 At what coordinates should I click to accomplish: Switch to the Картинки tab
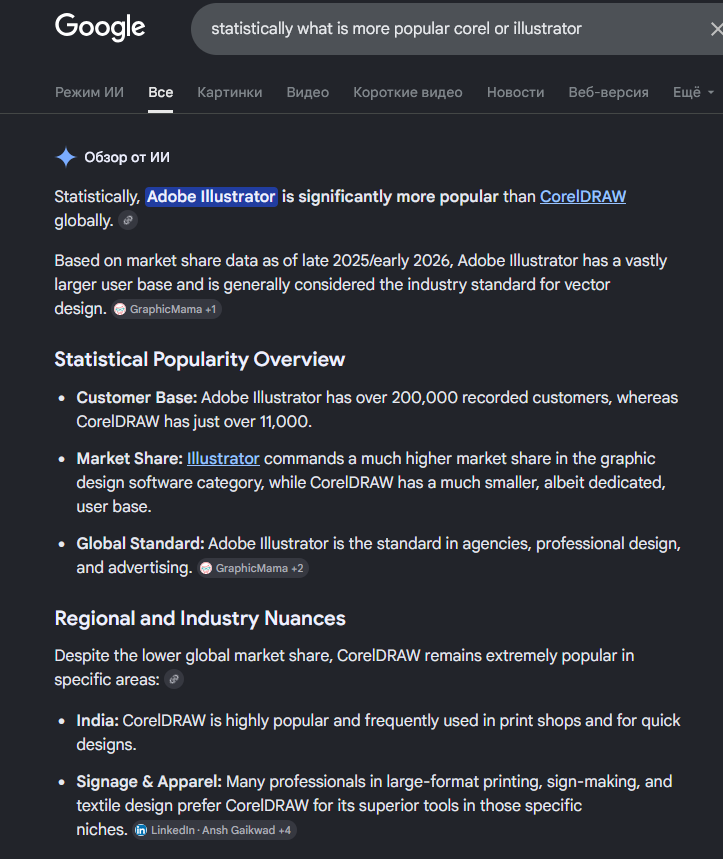pos(229,92)
